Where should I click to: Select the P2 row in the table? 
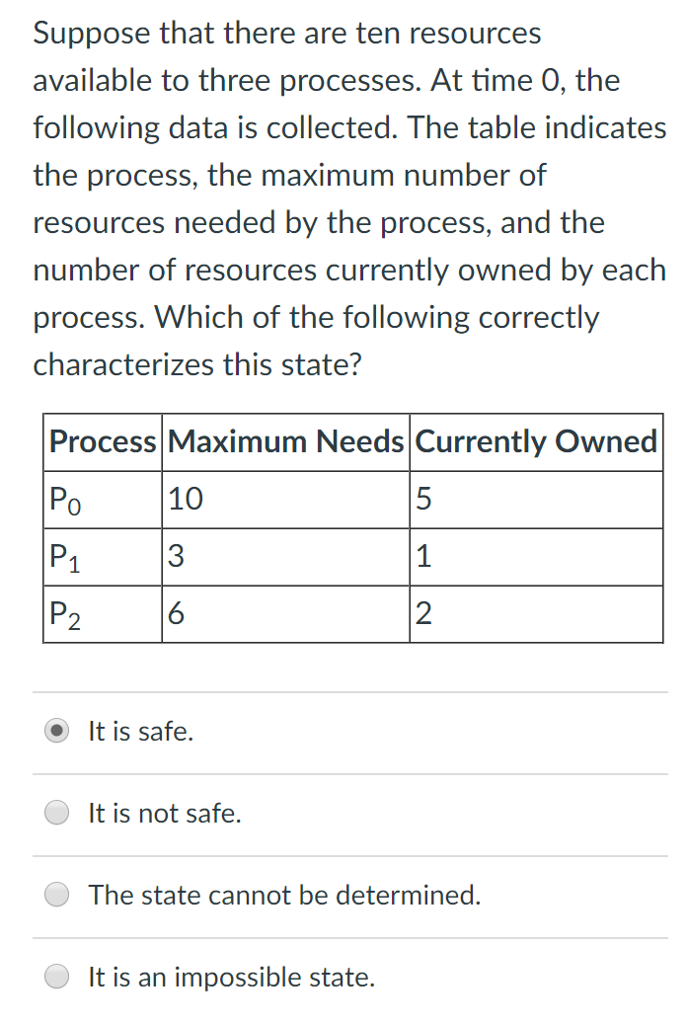point(101,613)
